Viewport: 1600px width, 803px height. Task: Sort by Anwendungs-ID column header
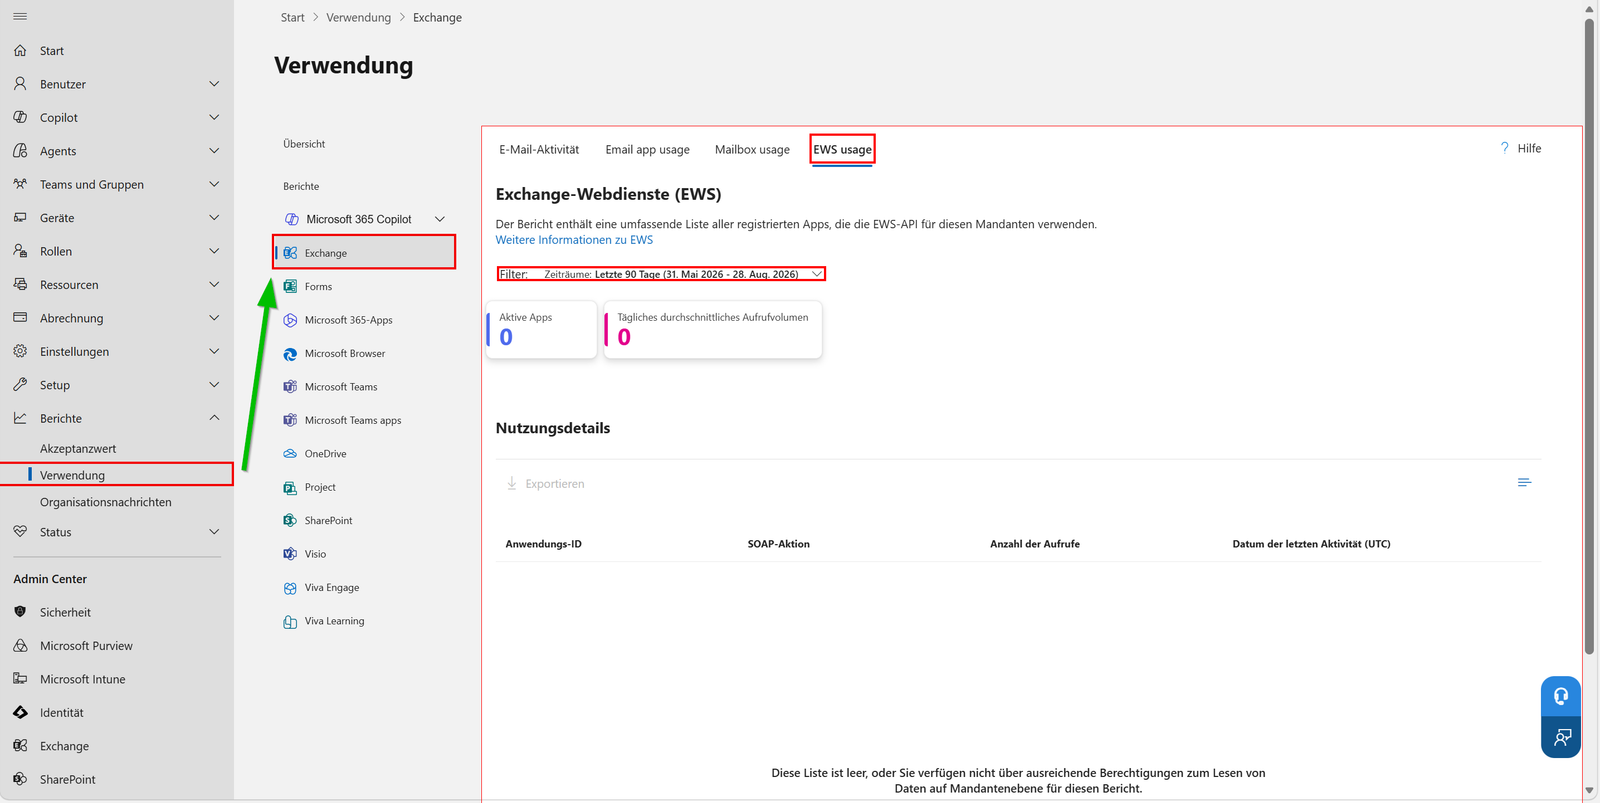(x=543, y=544)
